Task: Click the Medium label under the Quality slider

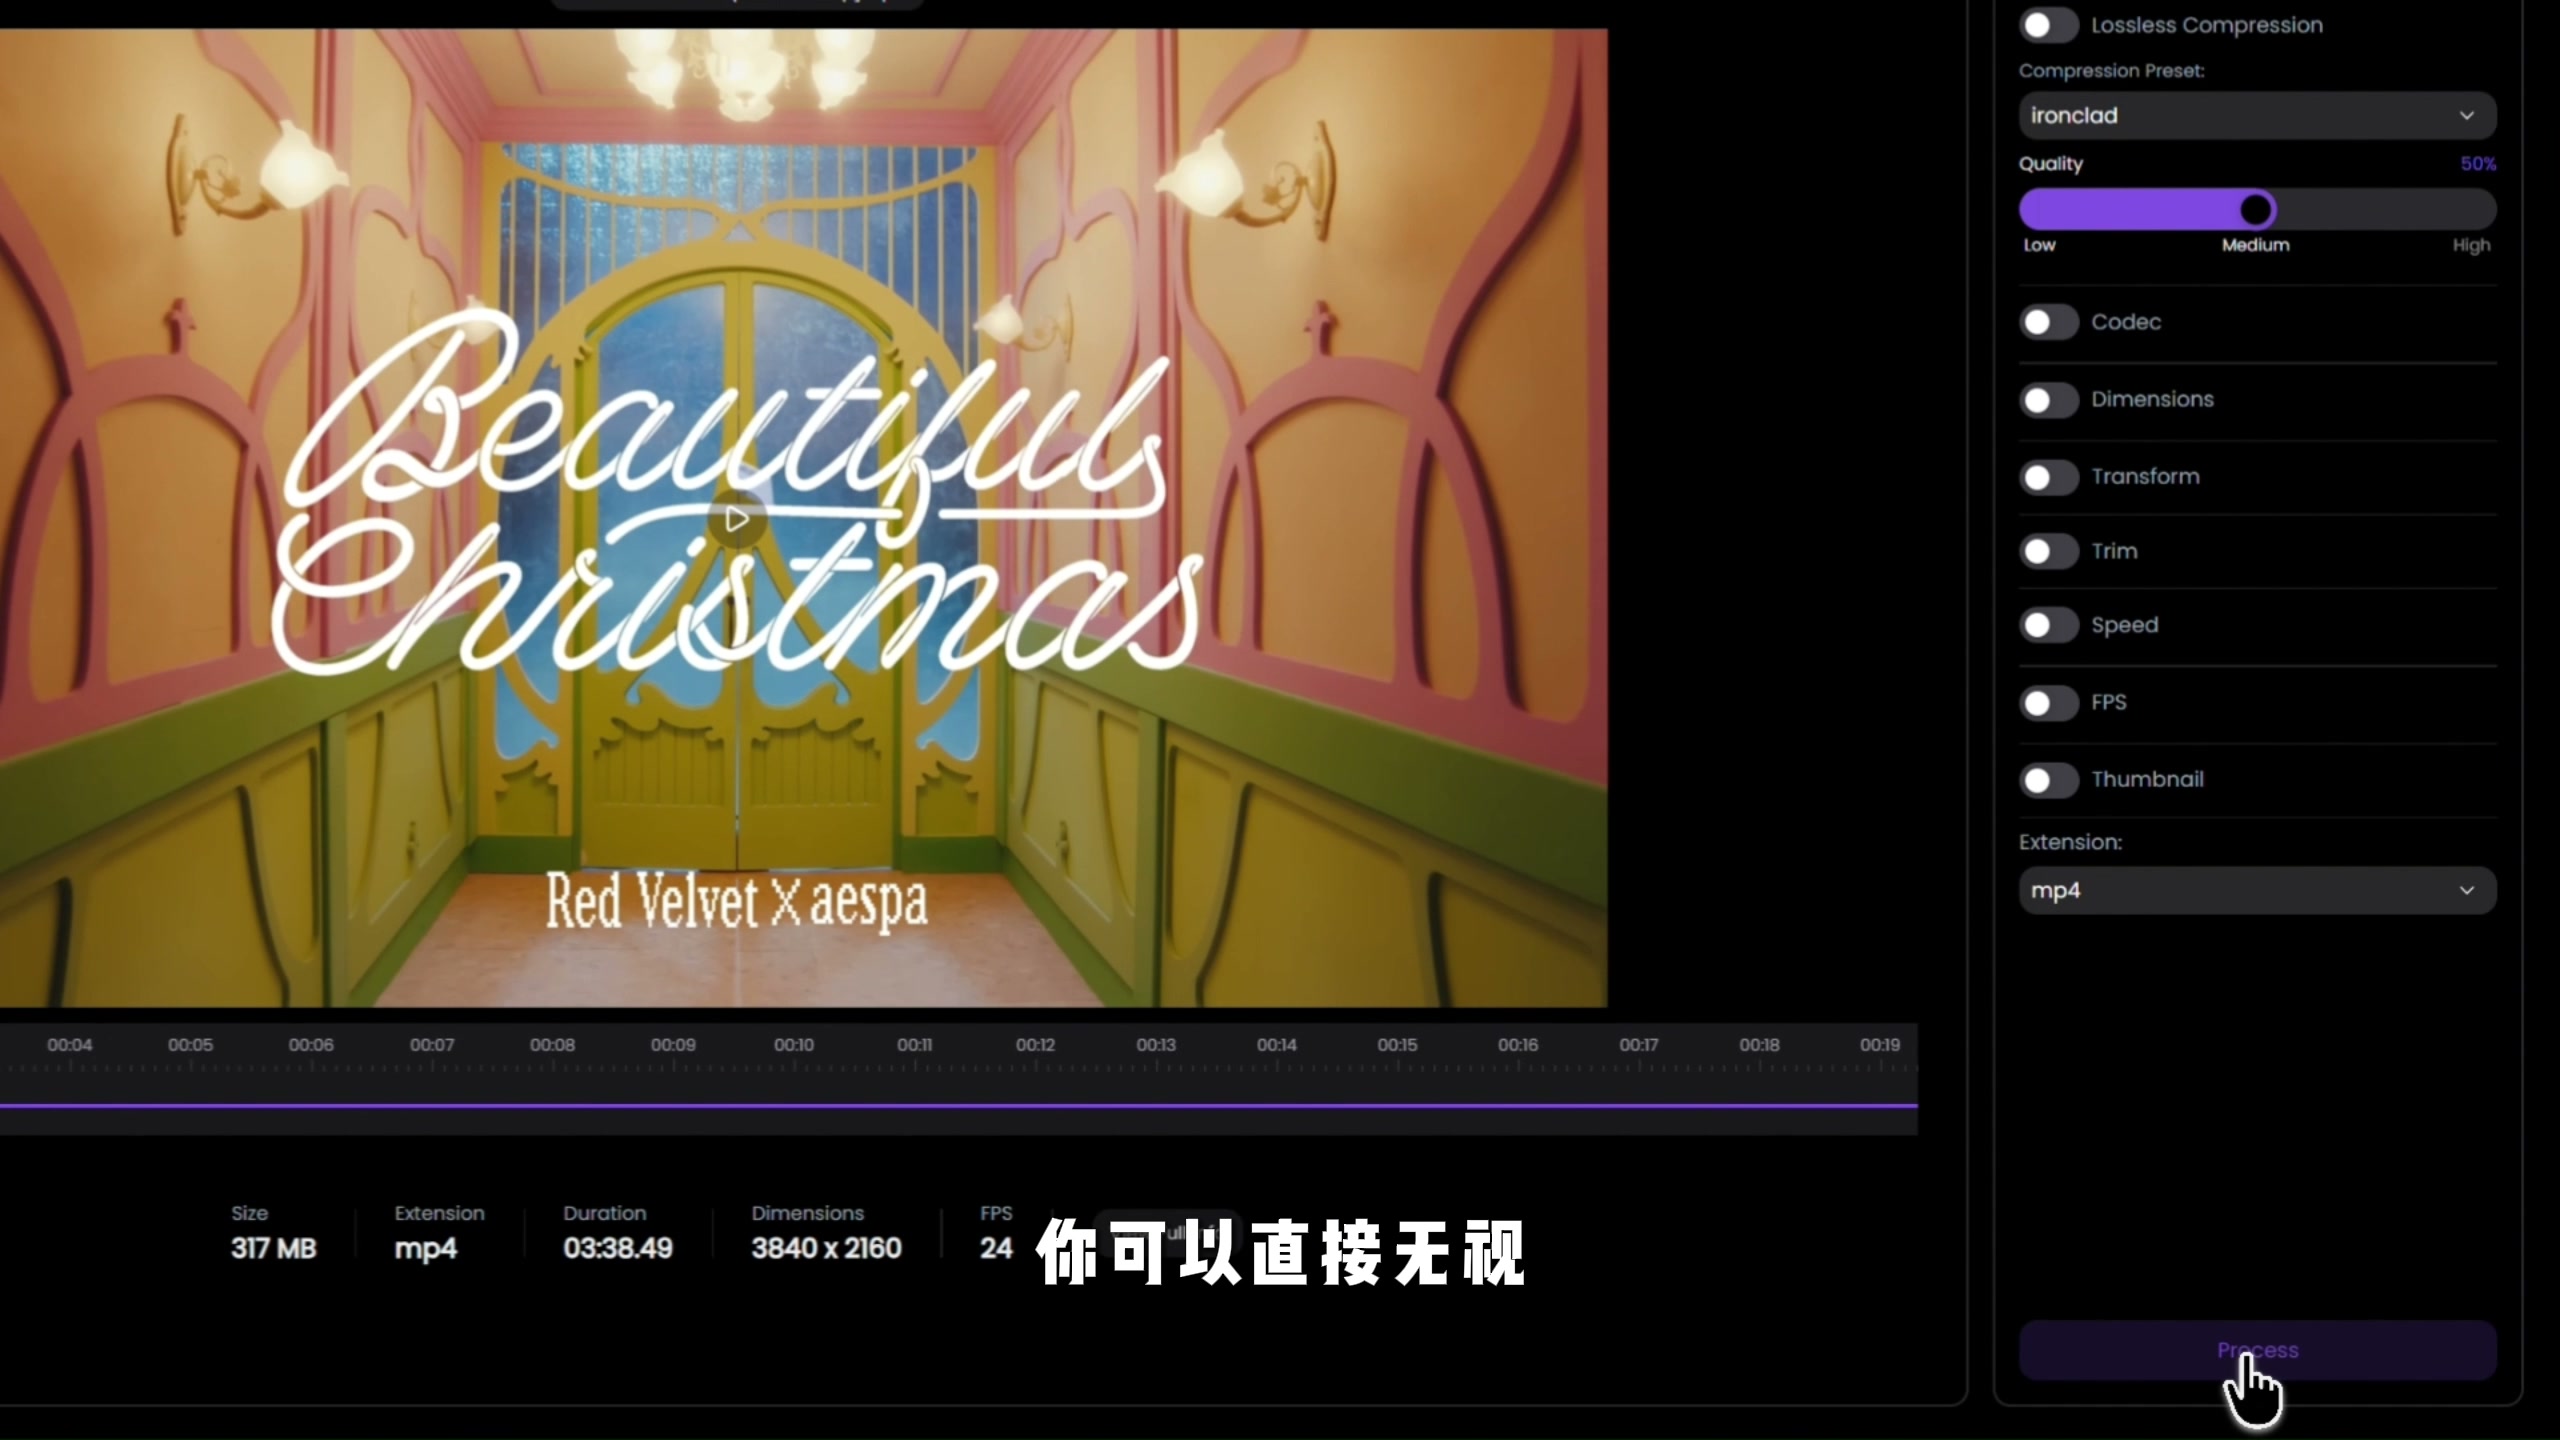Action: [2255, 245]
